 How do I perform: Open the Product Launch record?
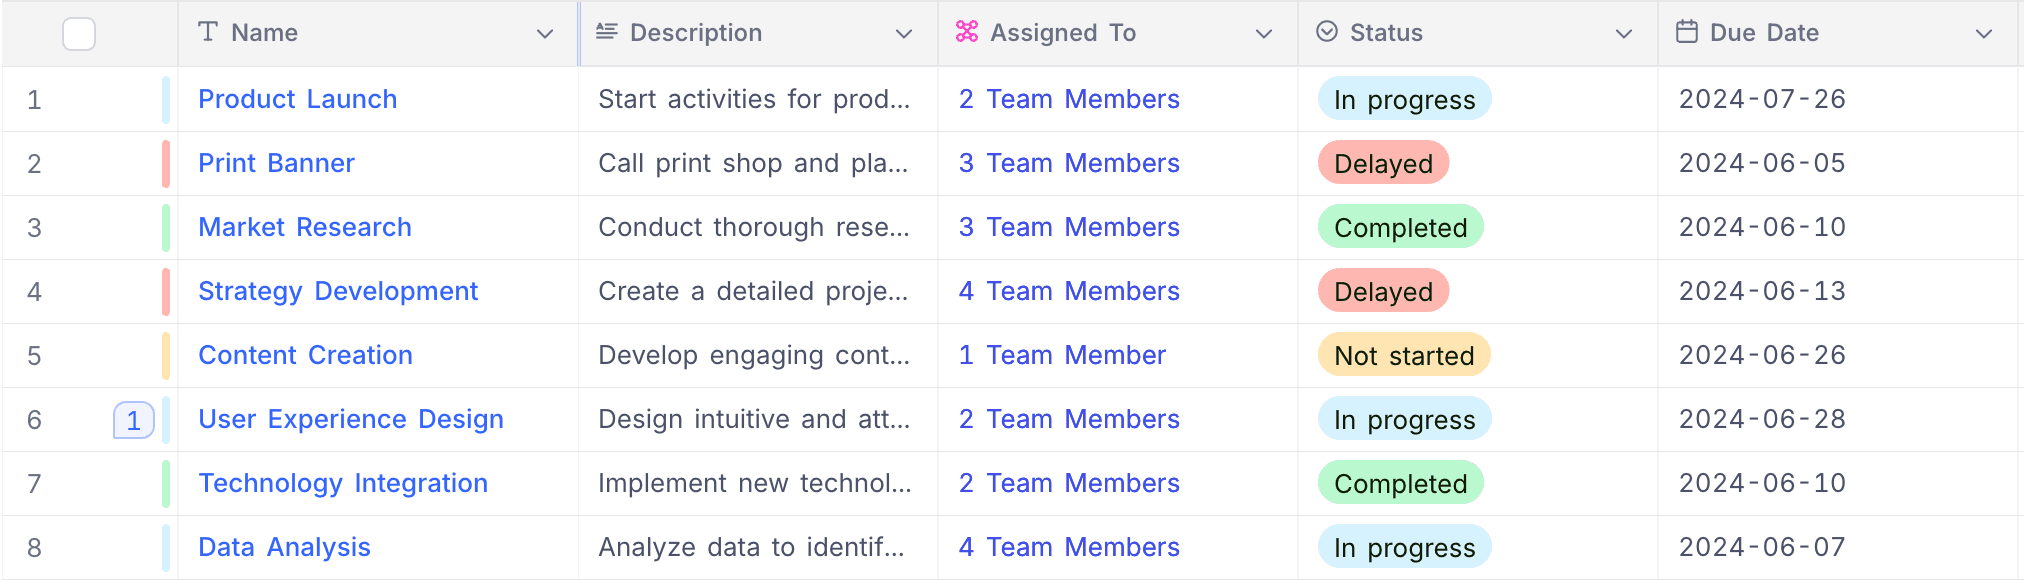tap(297, 99)
